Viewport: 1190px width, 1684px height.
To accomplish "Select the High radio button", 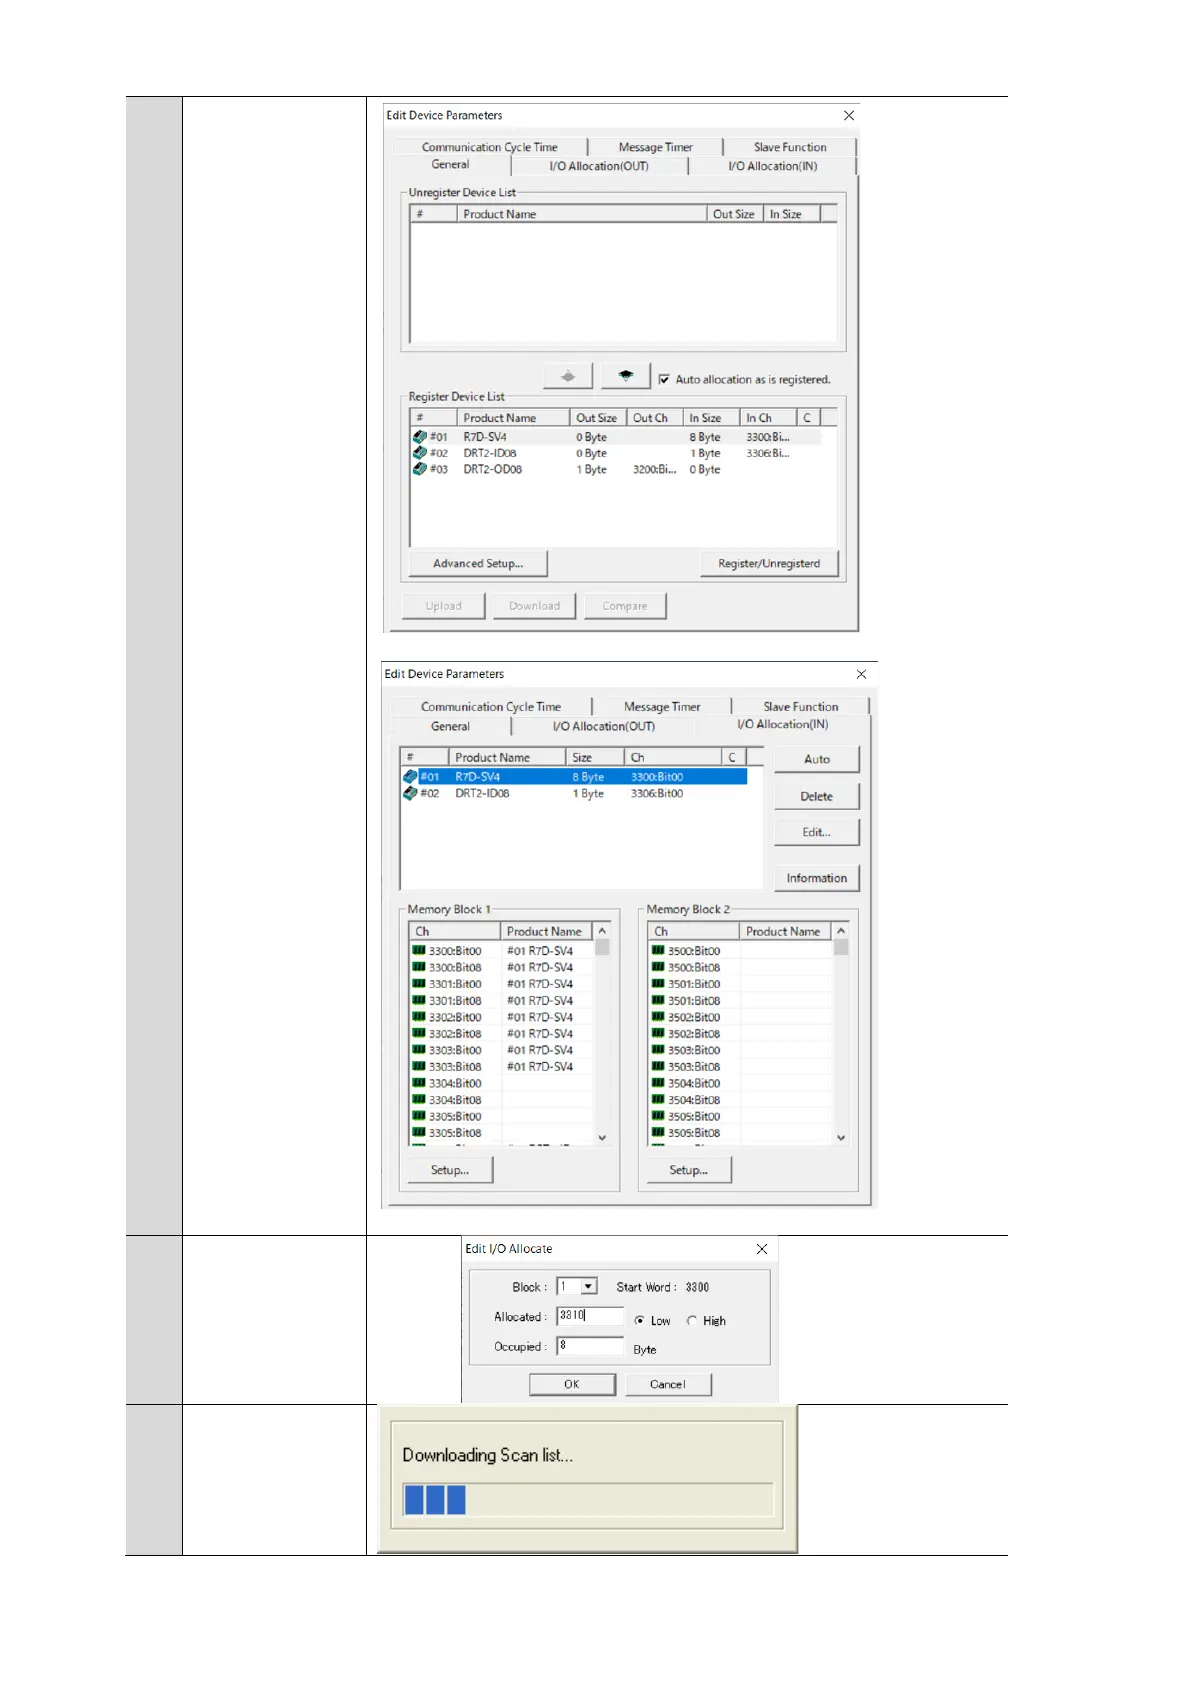I will (692, 1321).
